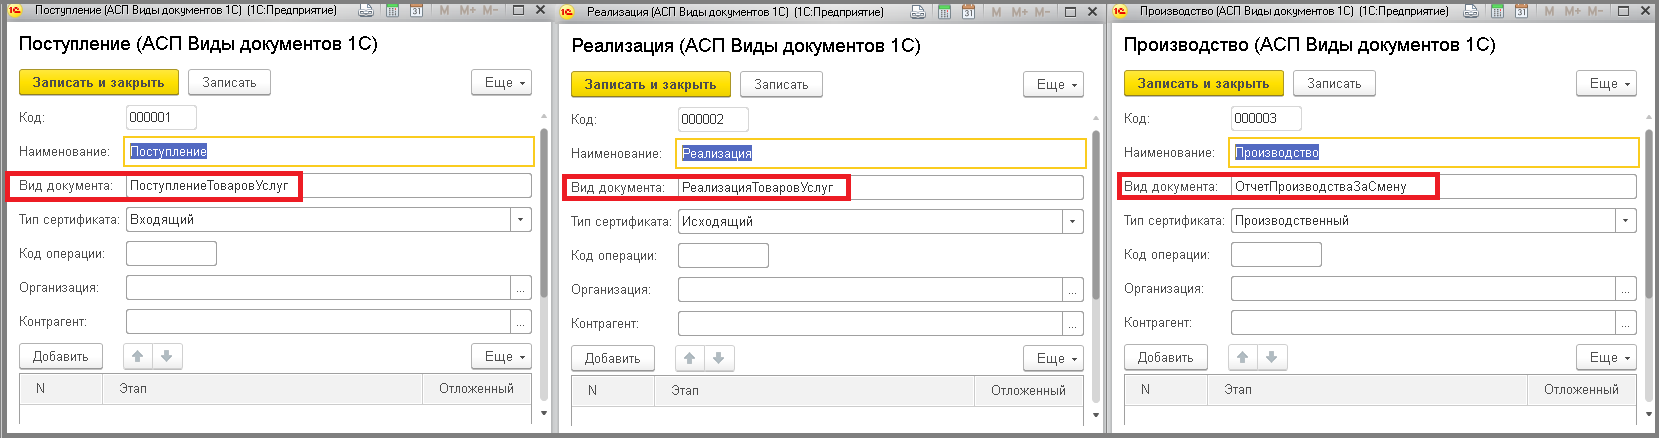Screen dimensions: 1659x438
Task: Expand Тип сертификата dropdown showing Производственный
Action: click(1625, 221)
